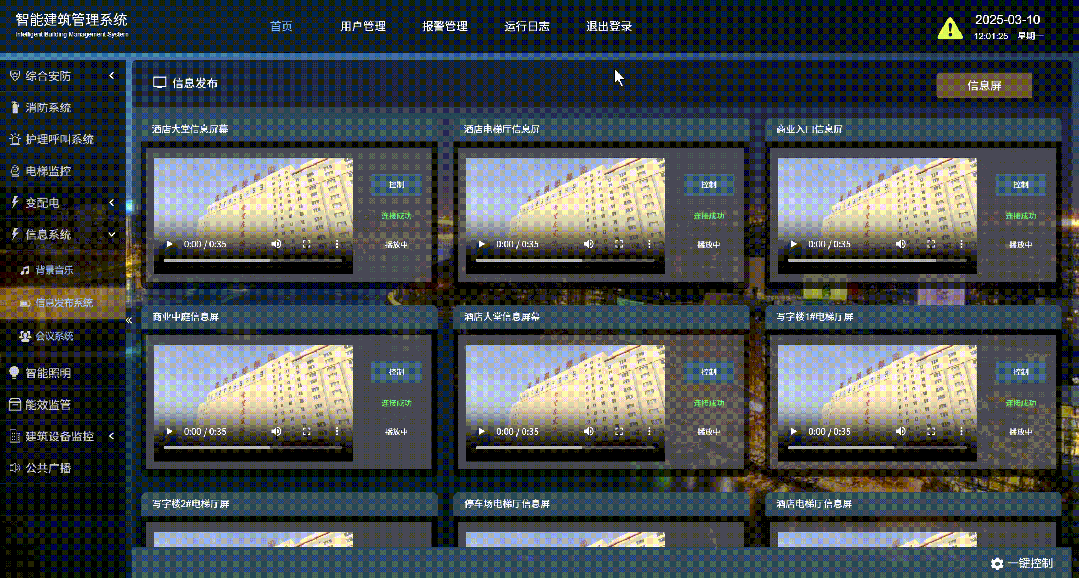Click the alarm icon of 护理呼叫系统
The height and width of the screenshot is (578, 1079).
(x=14, y=139)
